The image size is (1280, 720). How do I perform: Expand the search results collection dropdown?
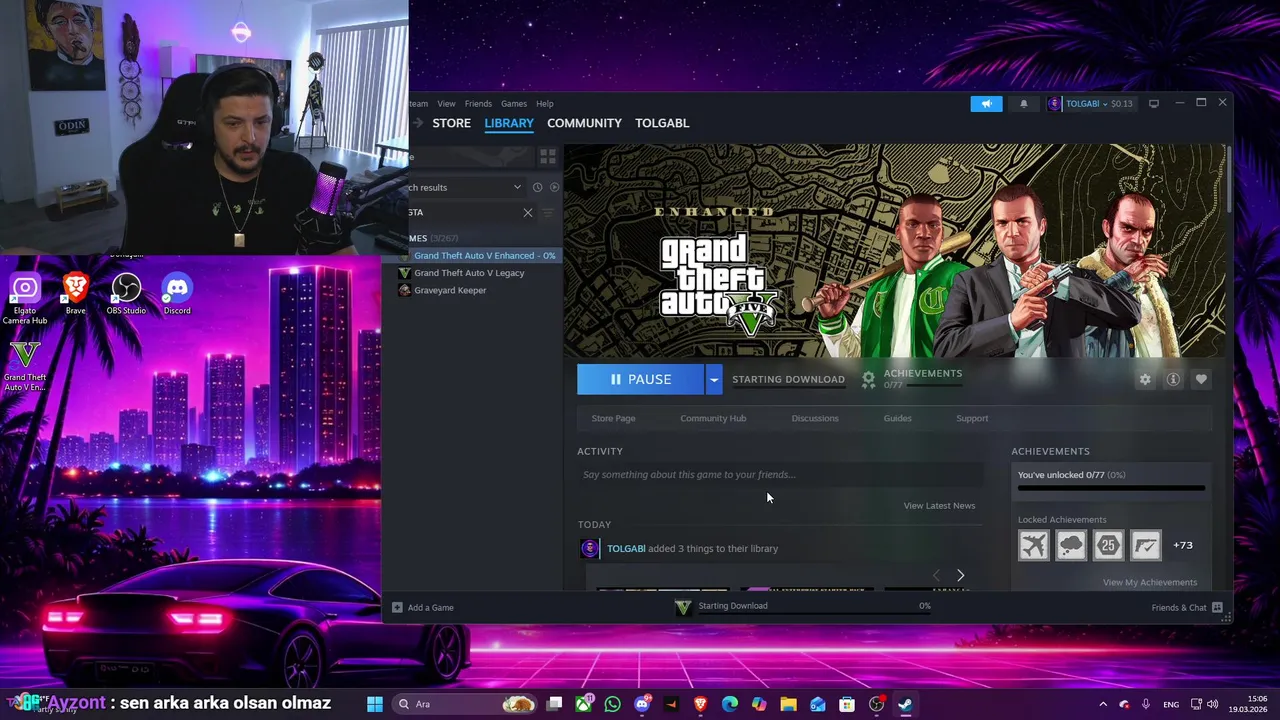click(517, 187)
